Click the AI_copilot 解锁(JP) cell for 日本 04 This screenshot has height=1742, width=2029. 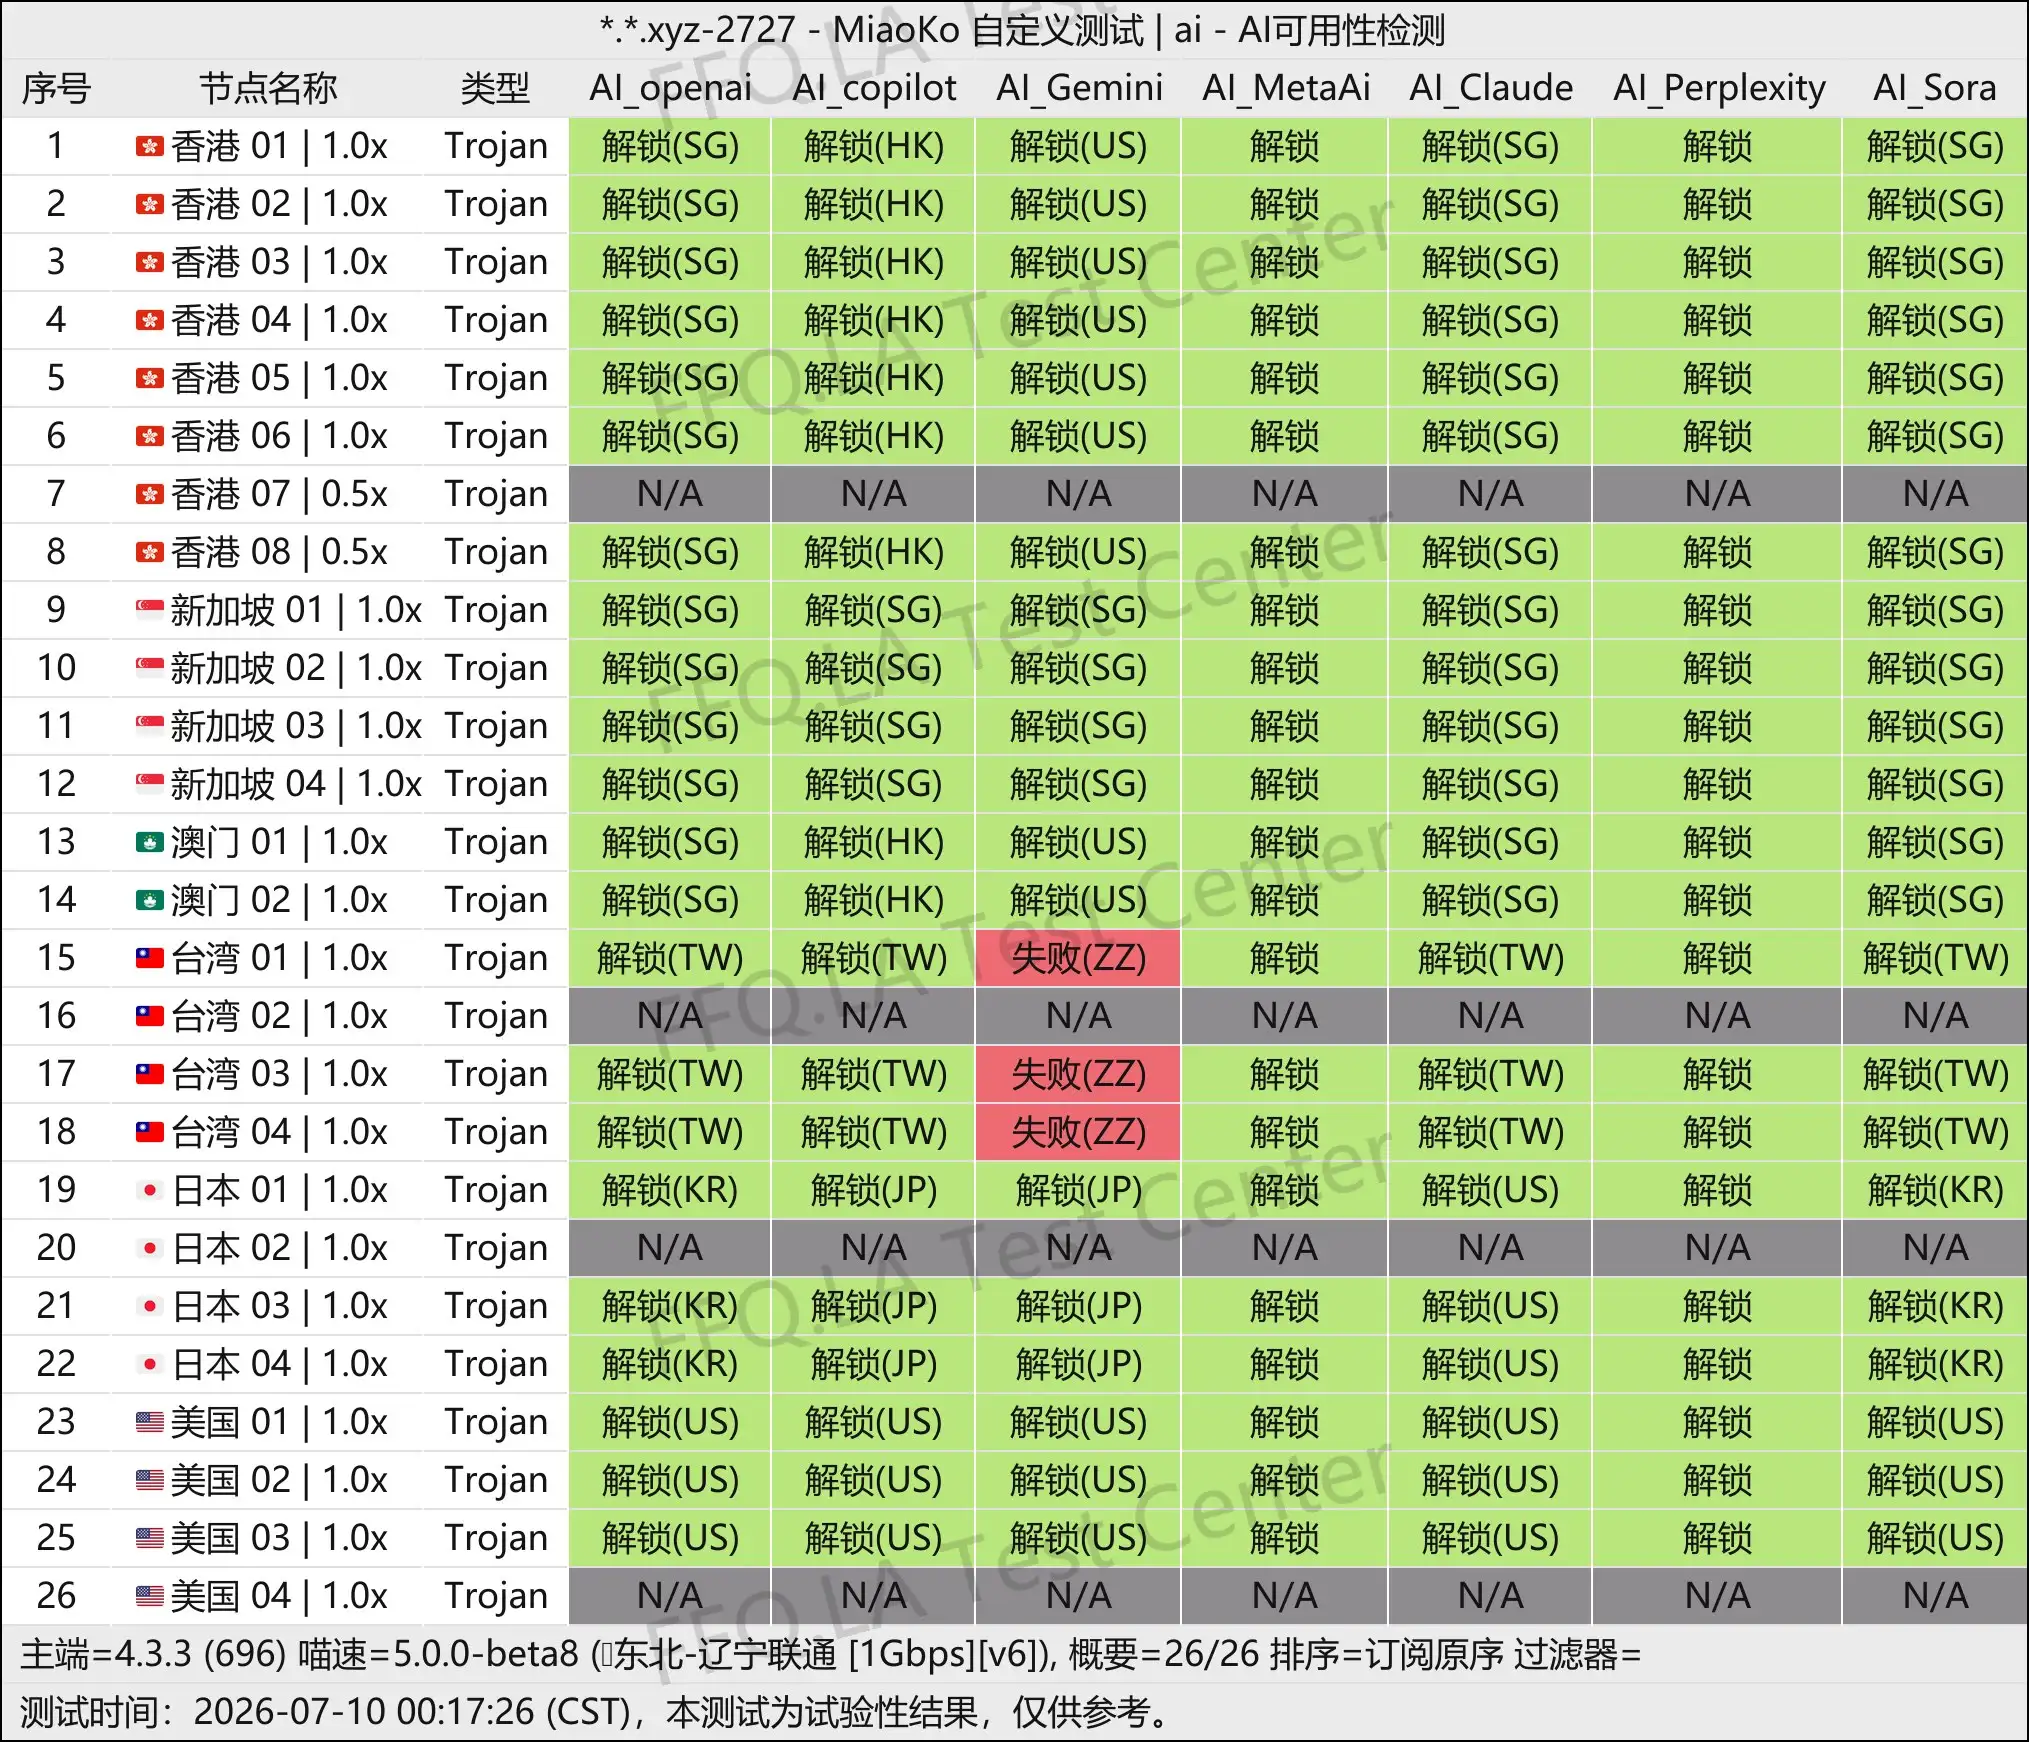coord(873,1364)
